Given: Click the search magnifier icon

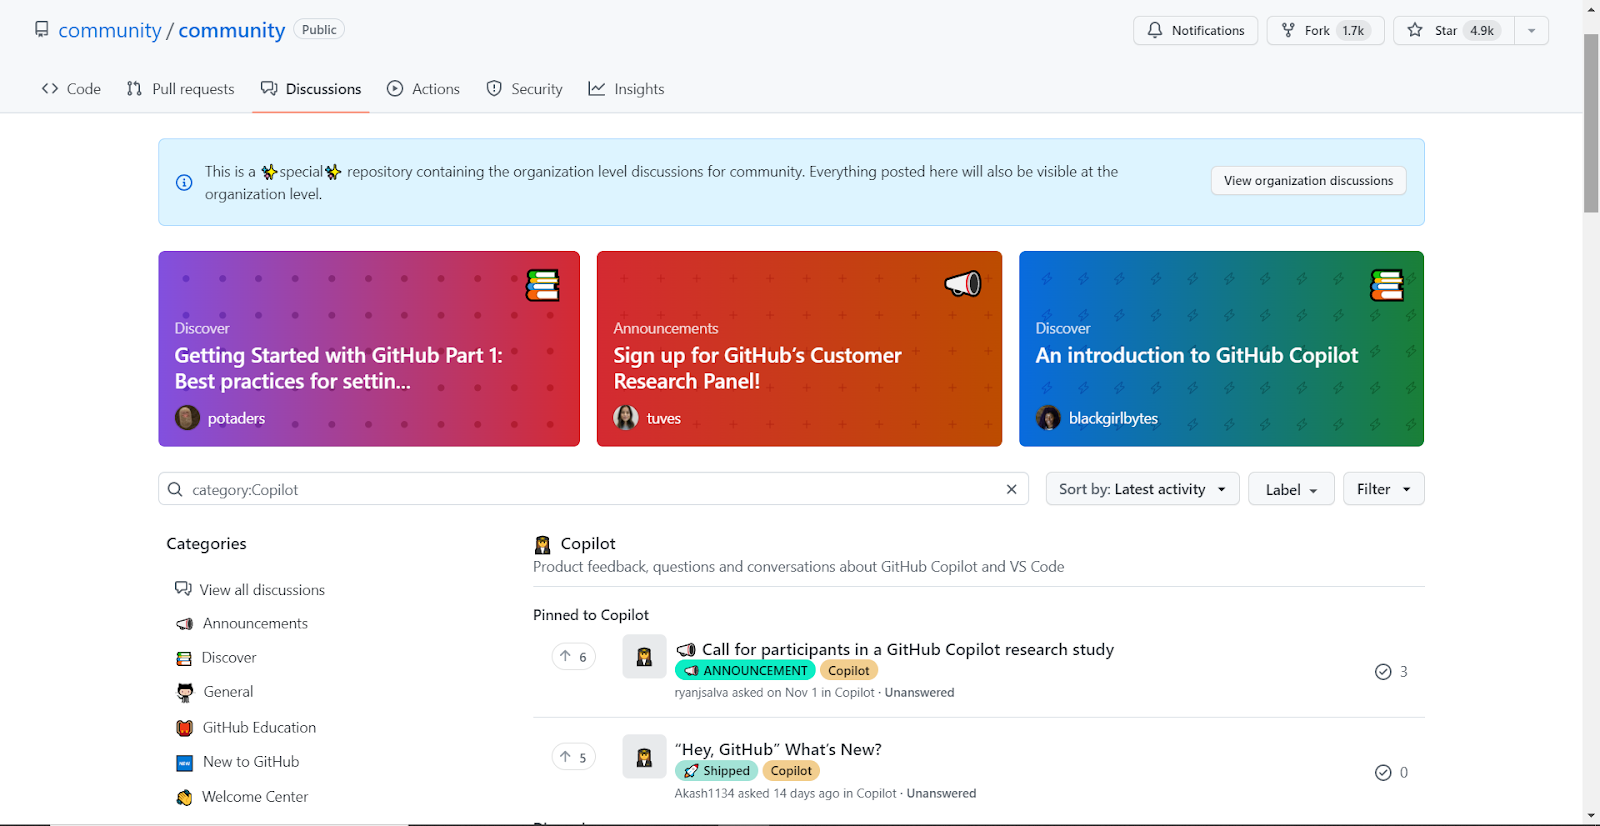Looking at the screenshot, I should pos(175,489).
